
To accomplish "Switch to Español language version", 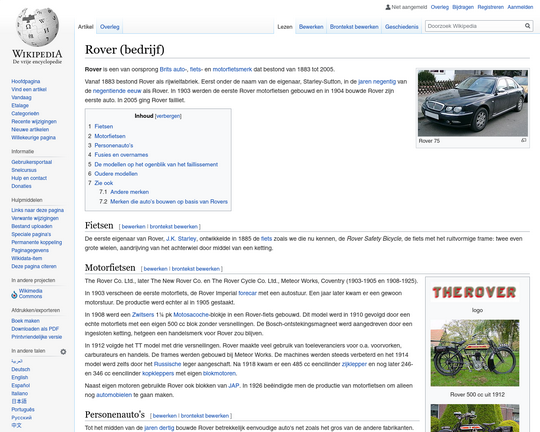I will point(21,385).
